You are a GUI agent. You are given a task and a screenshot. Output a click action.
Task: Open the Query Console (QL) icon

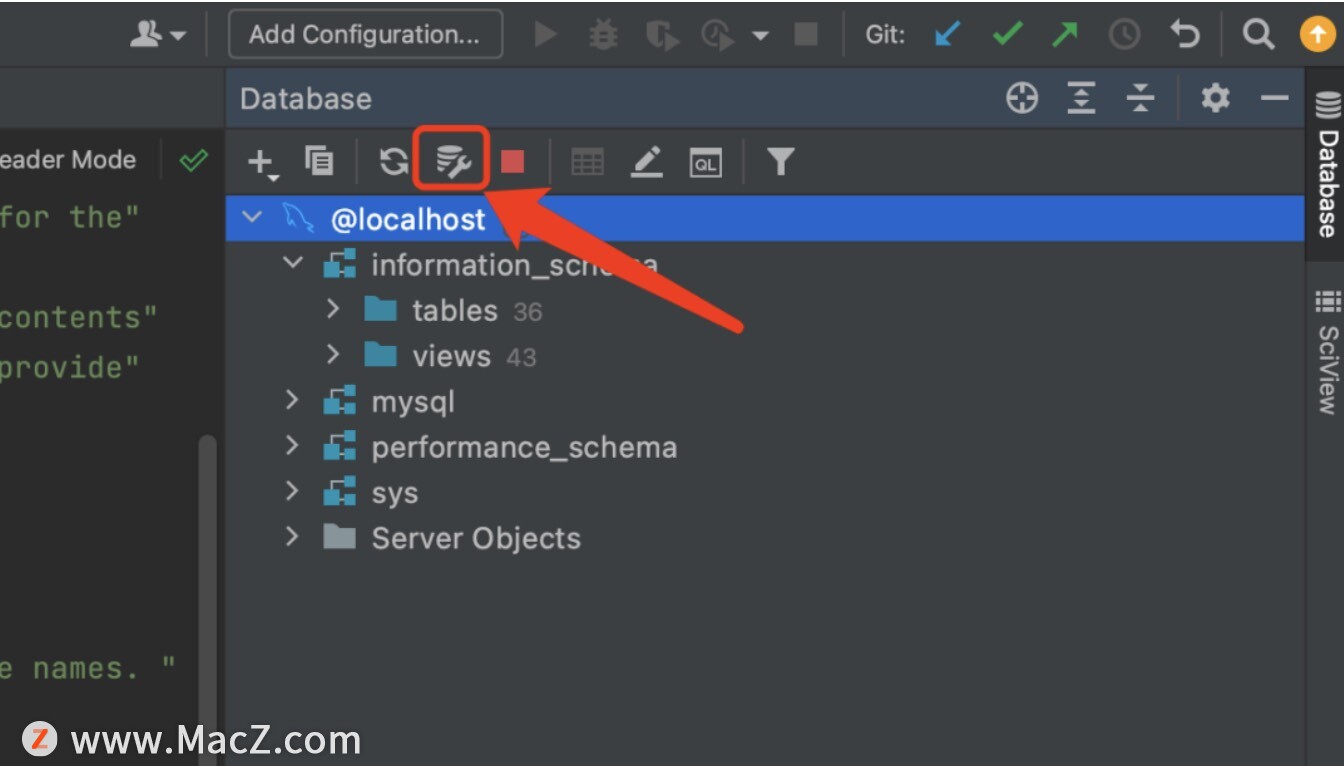[x=706, y=162]
